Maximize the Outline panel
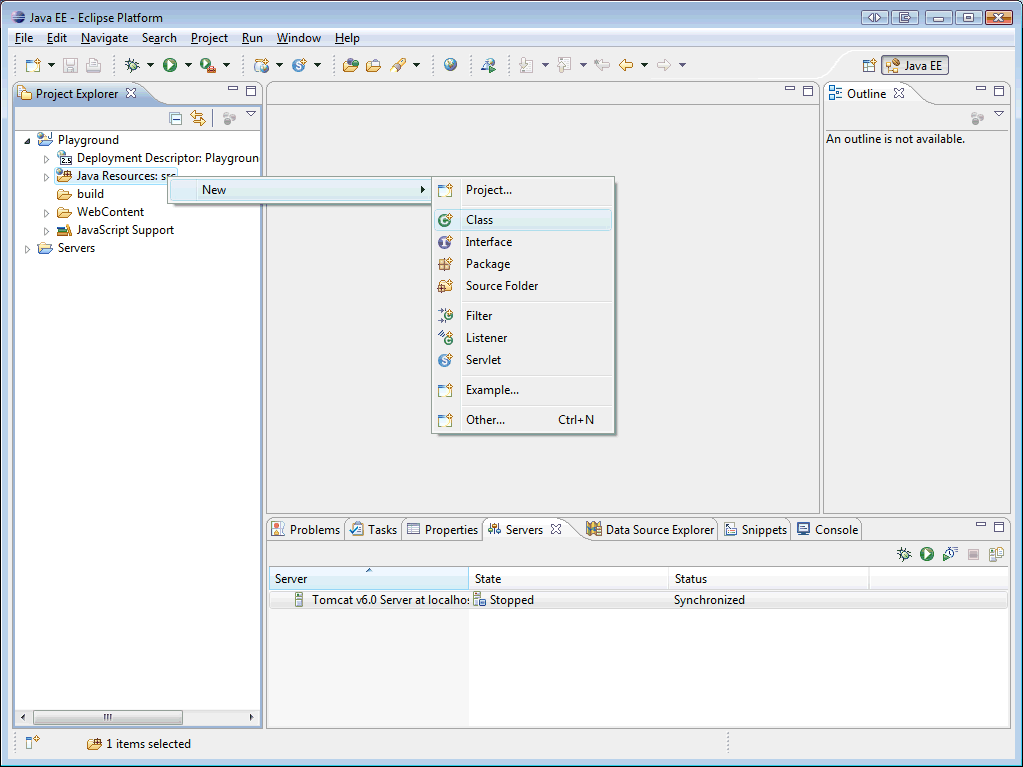The height and width of the screenshot is (767, 1023). pos(999,91)
